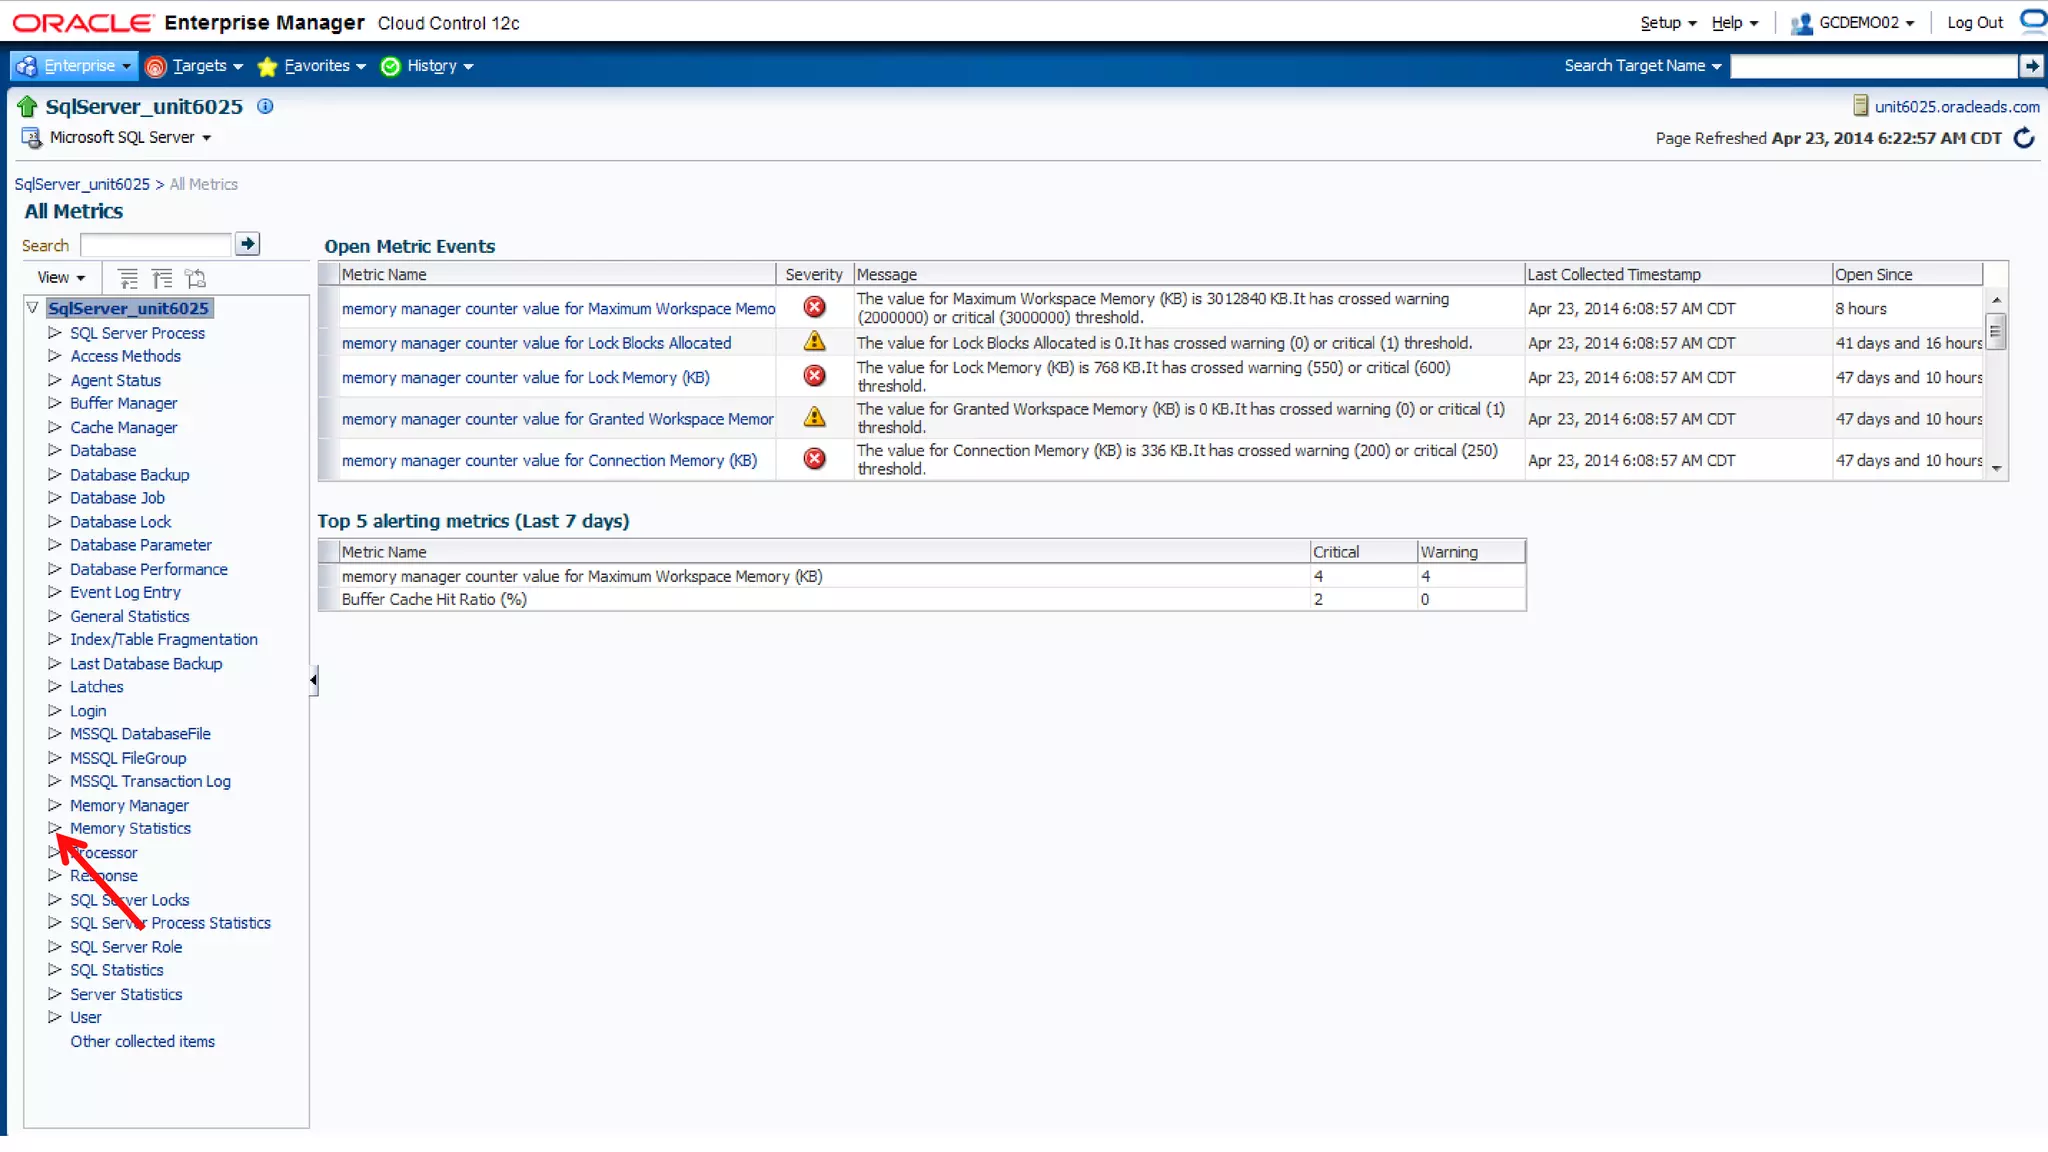Viewport: 2048px width, 1152px height.
Task: Expand the Database Performance node
Action: [55, 568]
